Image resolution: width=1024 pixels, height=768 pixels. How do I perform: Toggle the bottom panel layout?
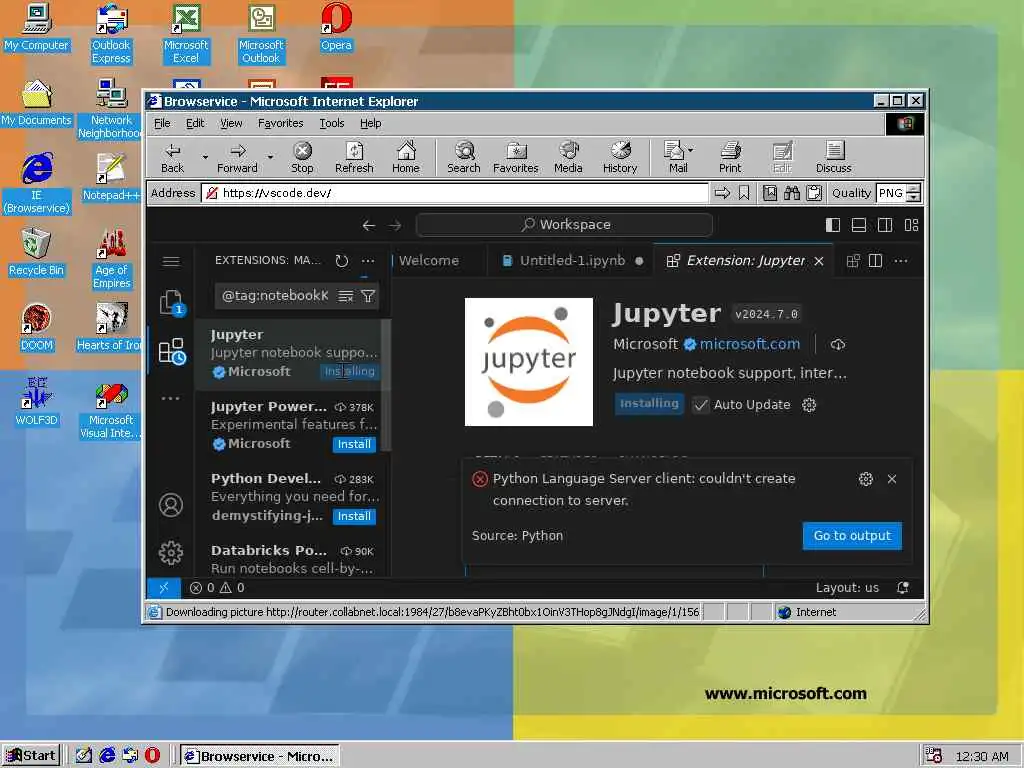point(859,225)
